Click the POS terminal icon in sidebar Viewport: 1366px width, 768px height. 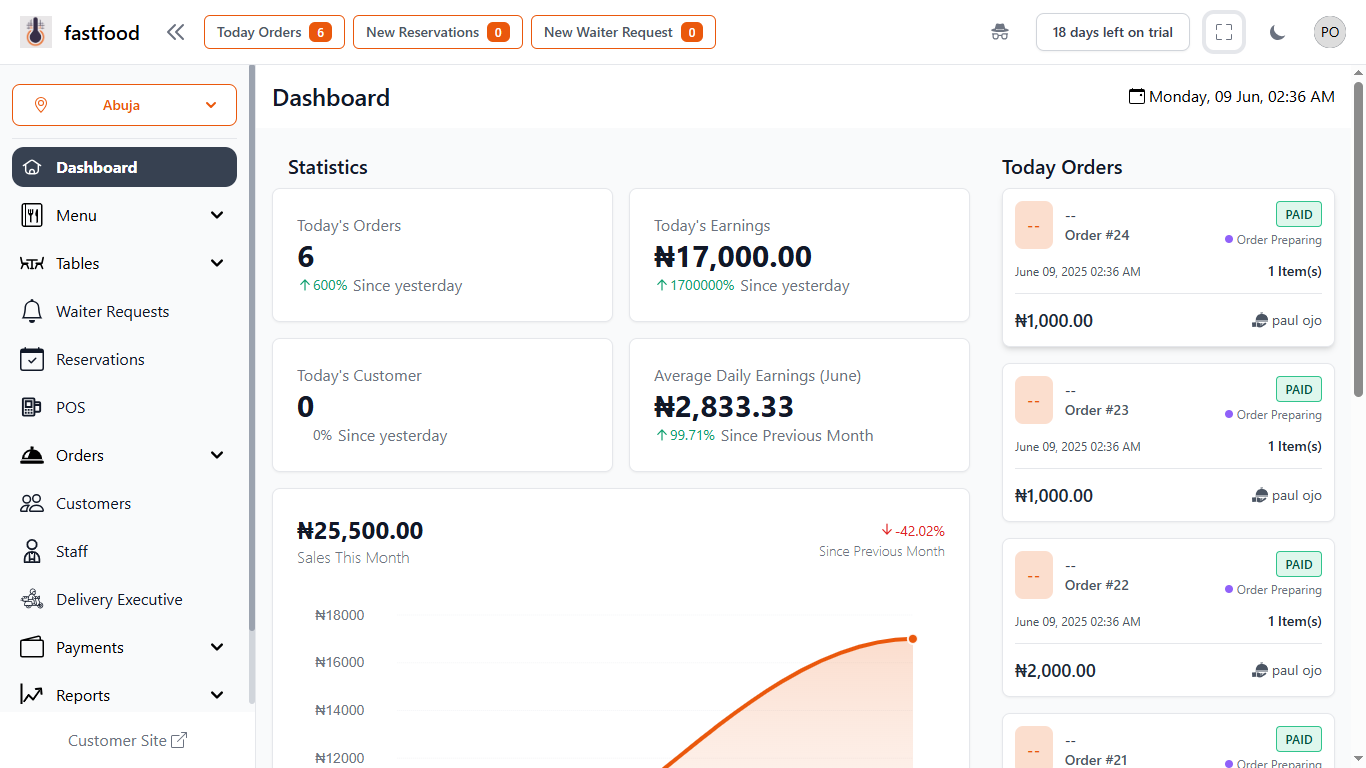[x=32, y=407]
